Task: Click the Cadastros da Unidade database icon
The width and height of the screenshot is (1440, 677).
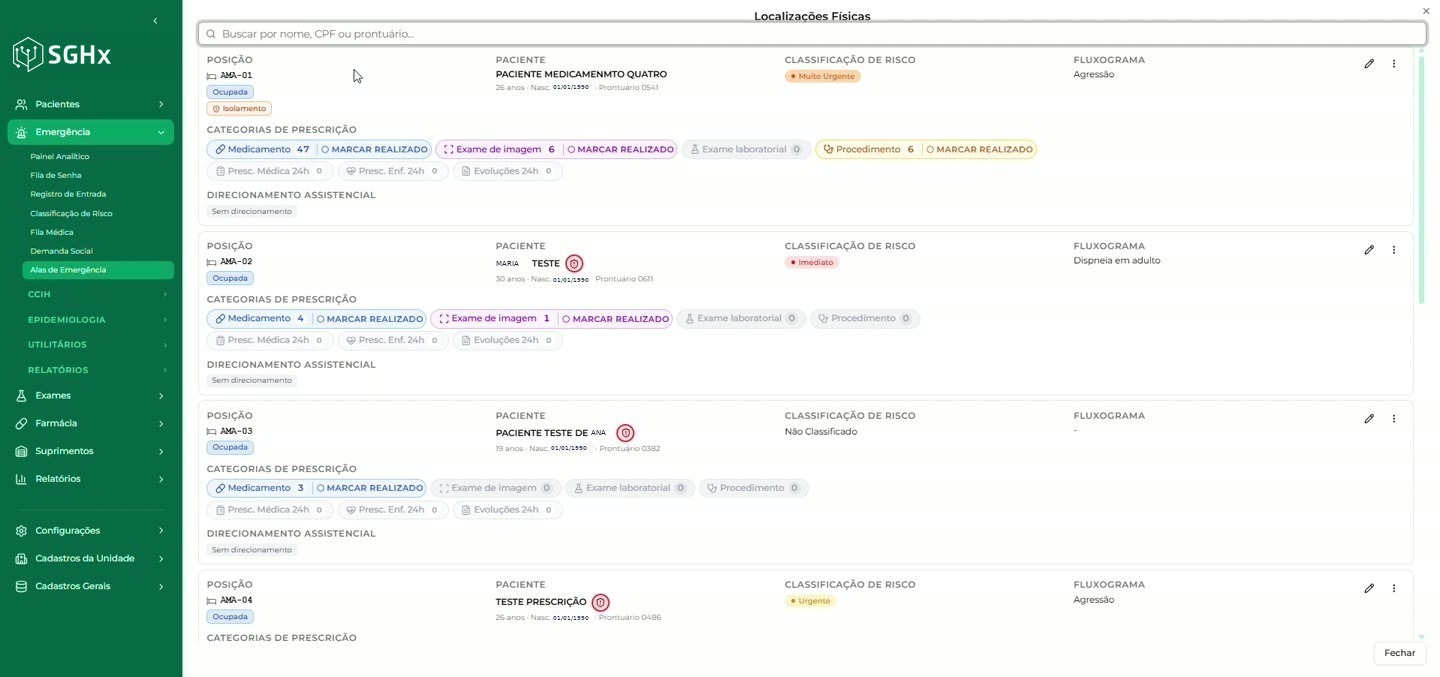Action: tap(21, 559)
